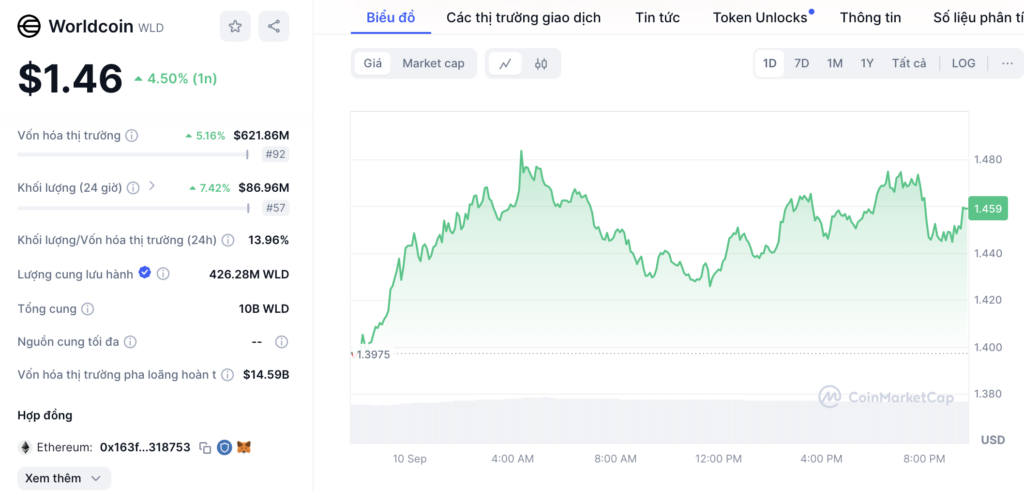Click the 24h volume rank progress bar
Viewport: 1024px width, 492px height.
[x=133, y=208]
